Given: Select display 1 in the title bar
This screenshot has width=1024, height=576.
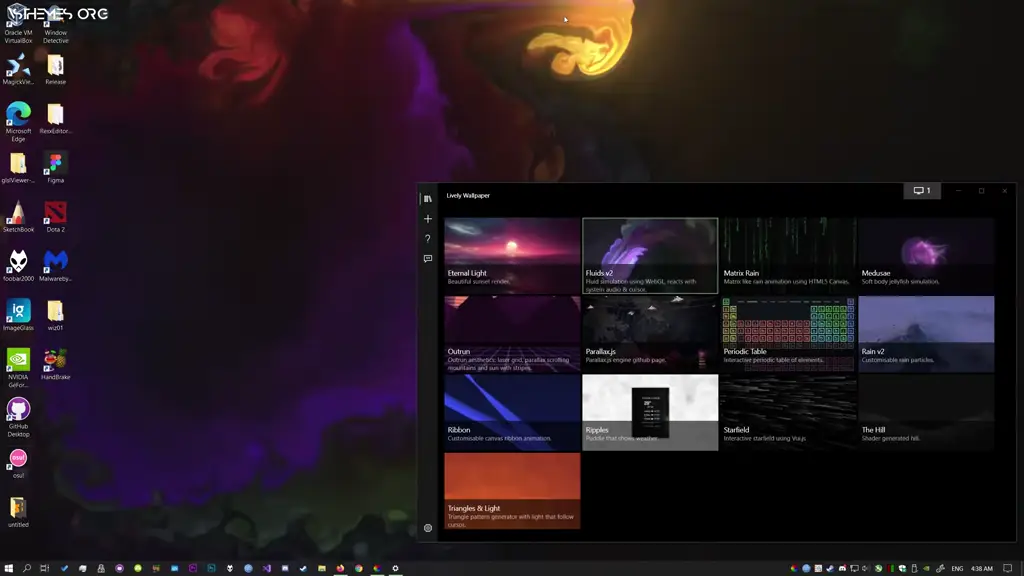Looking at the screenshot, I should pos(920,190).
